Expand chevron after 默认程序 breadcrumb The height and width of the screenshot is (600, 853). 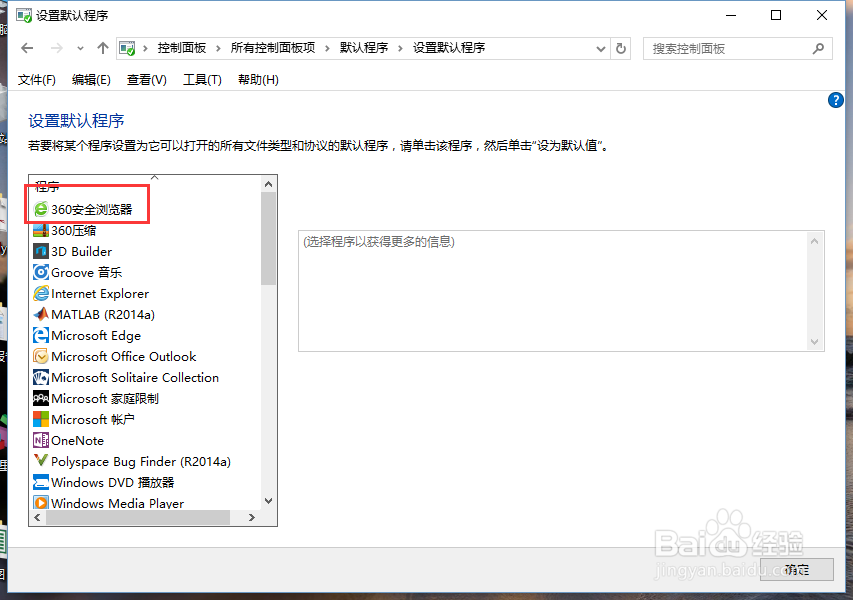tap(400, 48)
